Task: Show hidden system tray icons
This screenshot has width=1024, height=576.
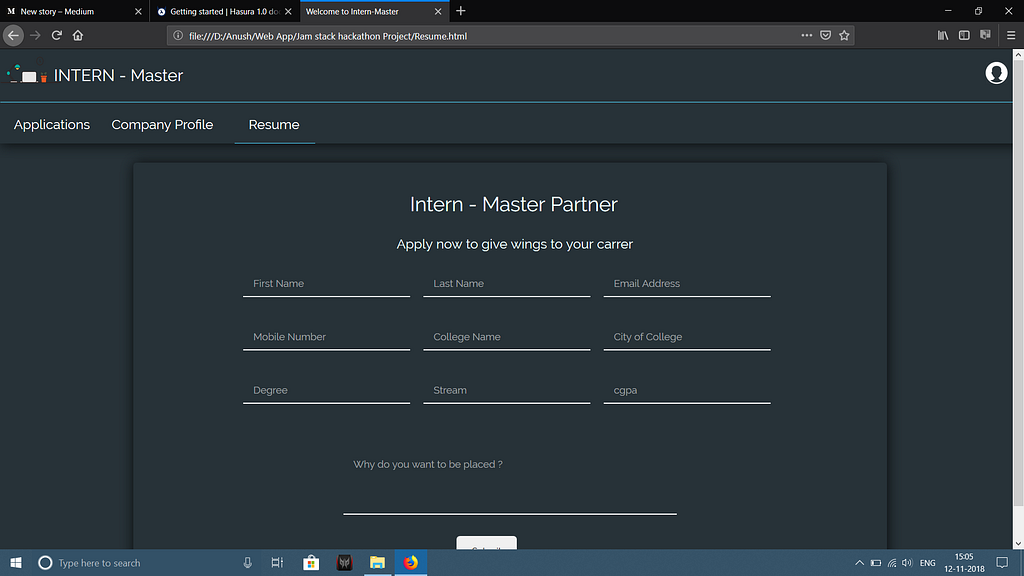Action: coord(859,563)
